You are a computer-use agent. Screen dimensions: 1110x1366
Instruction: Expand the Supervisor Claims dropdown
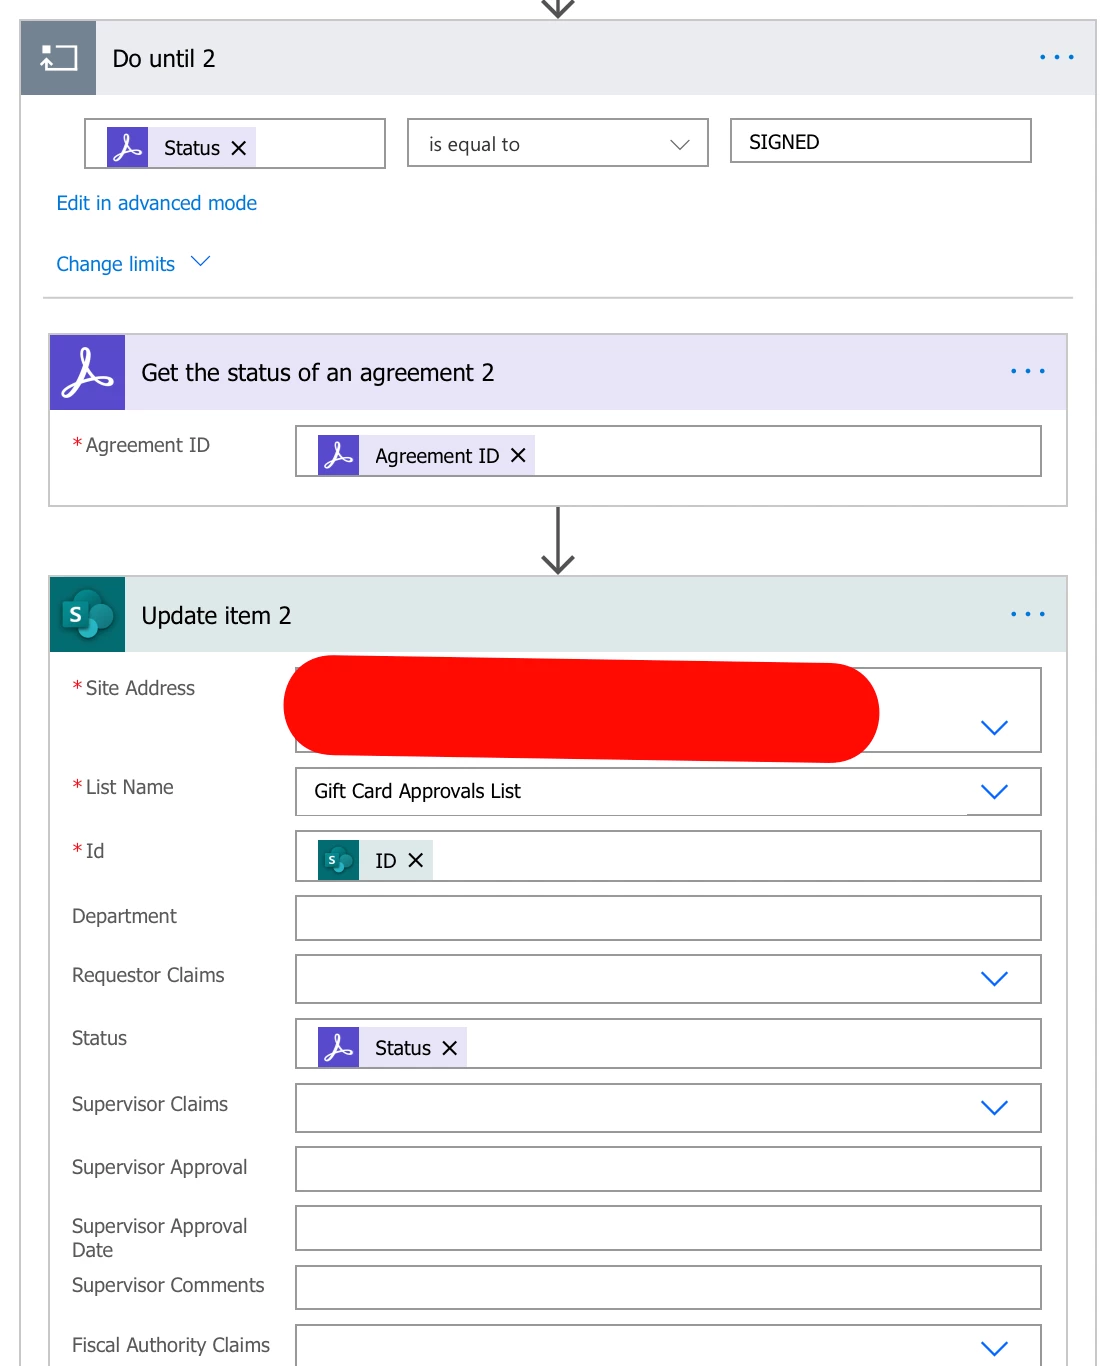pyautogui.click(x=994, y=1107)
